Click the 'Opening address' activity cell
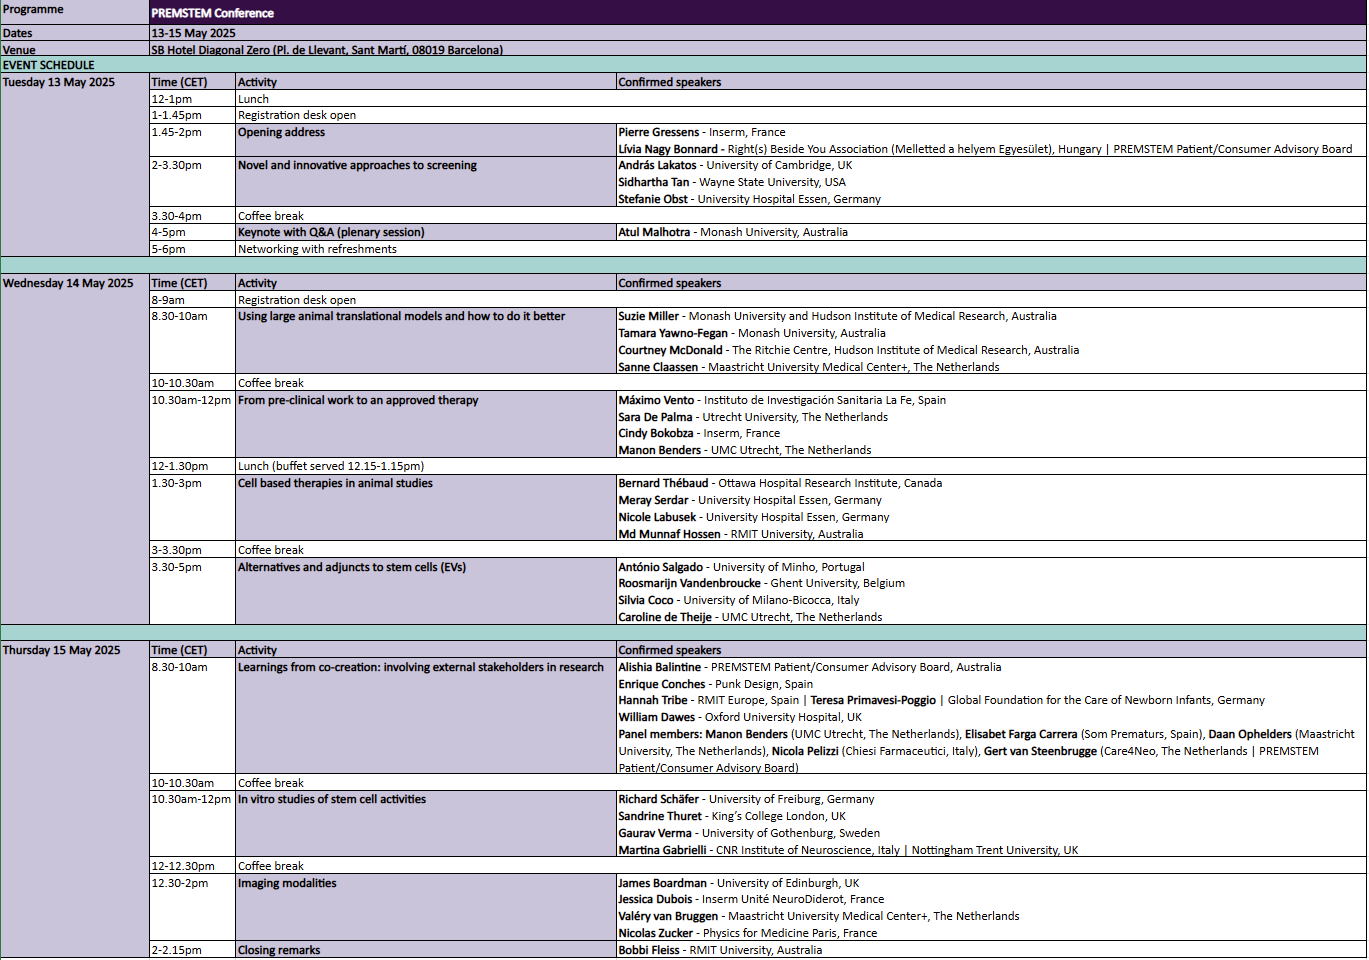The height and width of the screenshot is (960, 1369). coord(425,140)
